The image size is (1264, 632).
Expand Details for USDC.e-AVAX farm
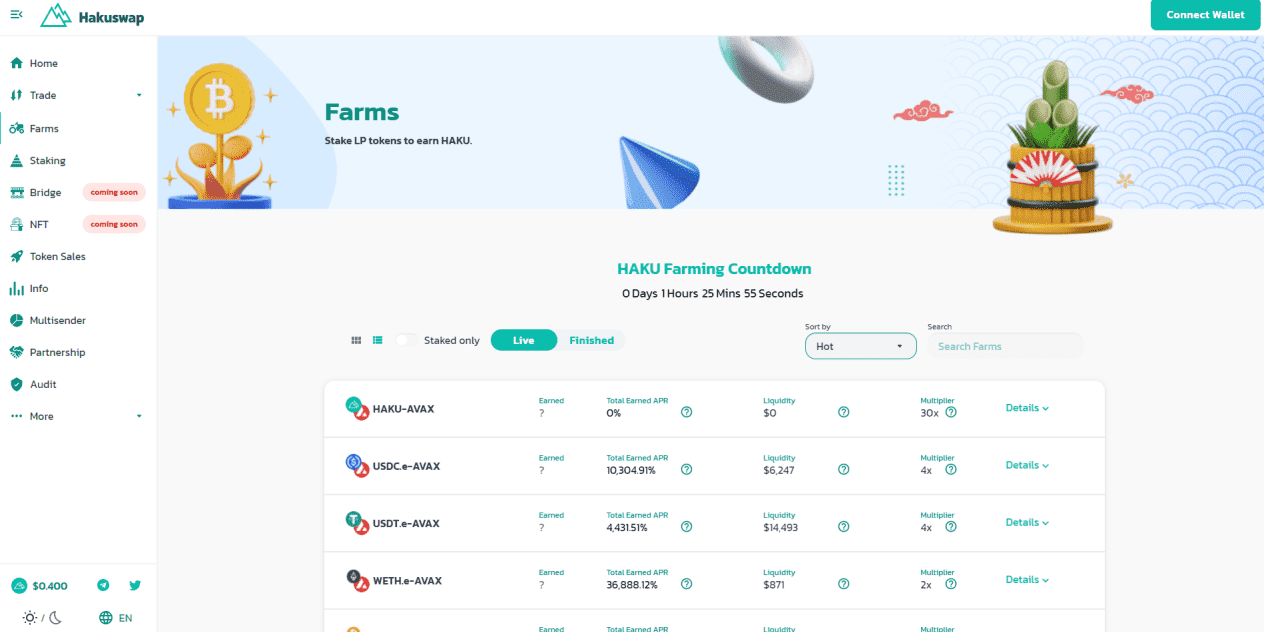click(x=1027, y=465)
